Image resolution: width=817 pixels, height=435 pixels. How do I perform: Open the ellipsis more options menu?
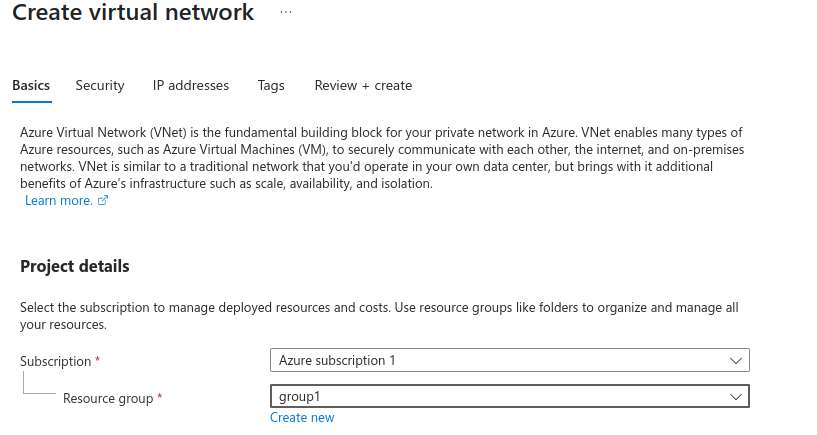click(x=286, y=13)
